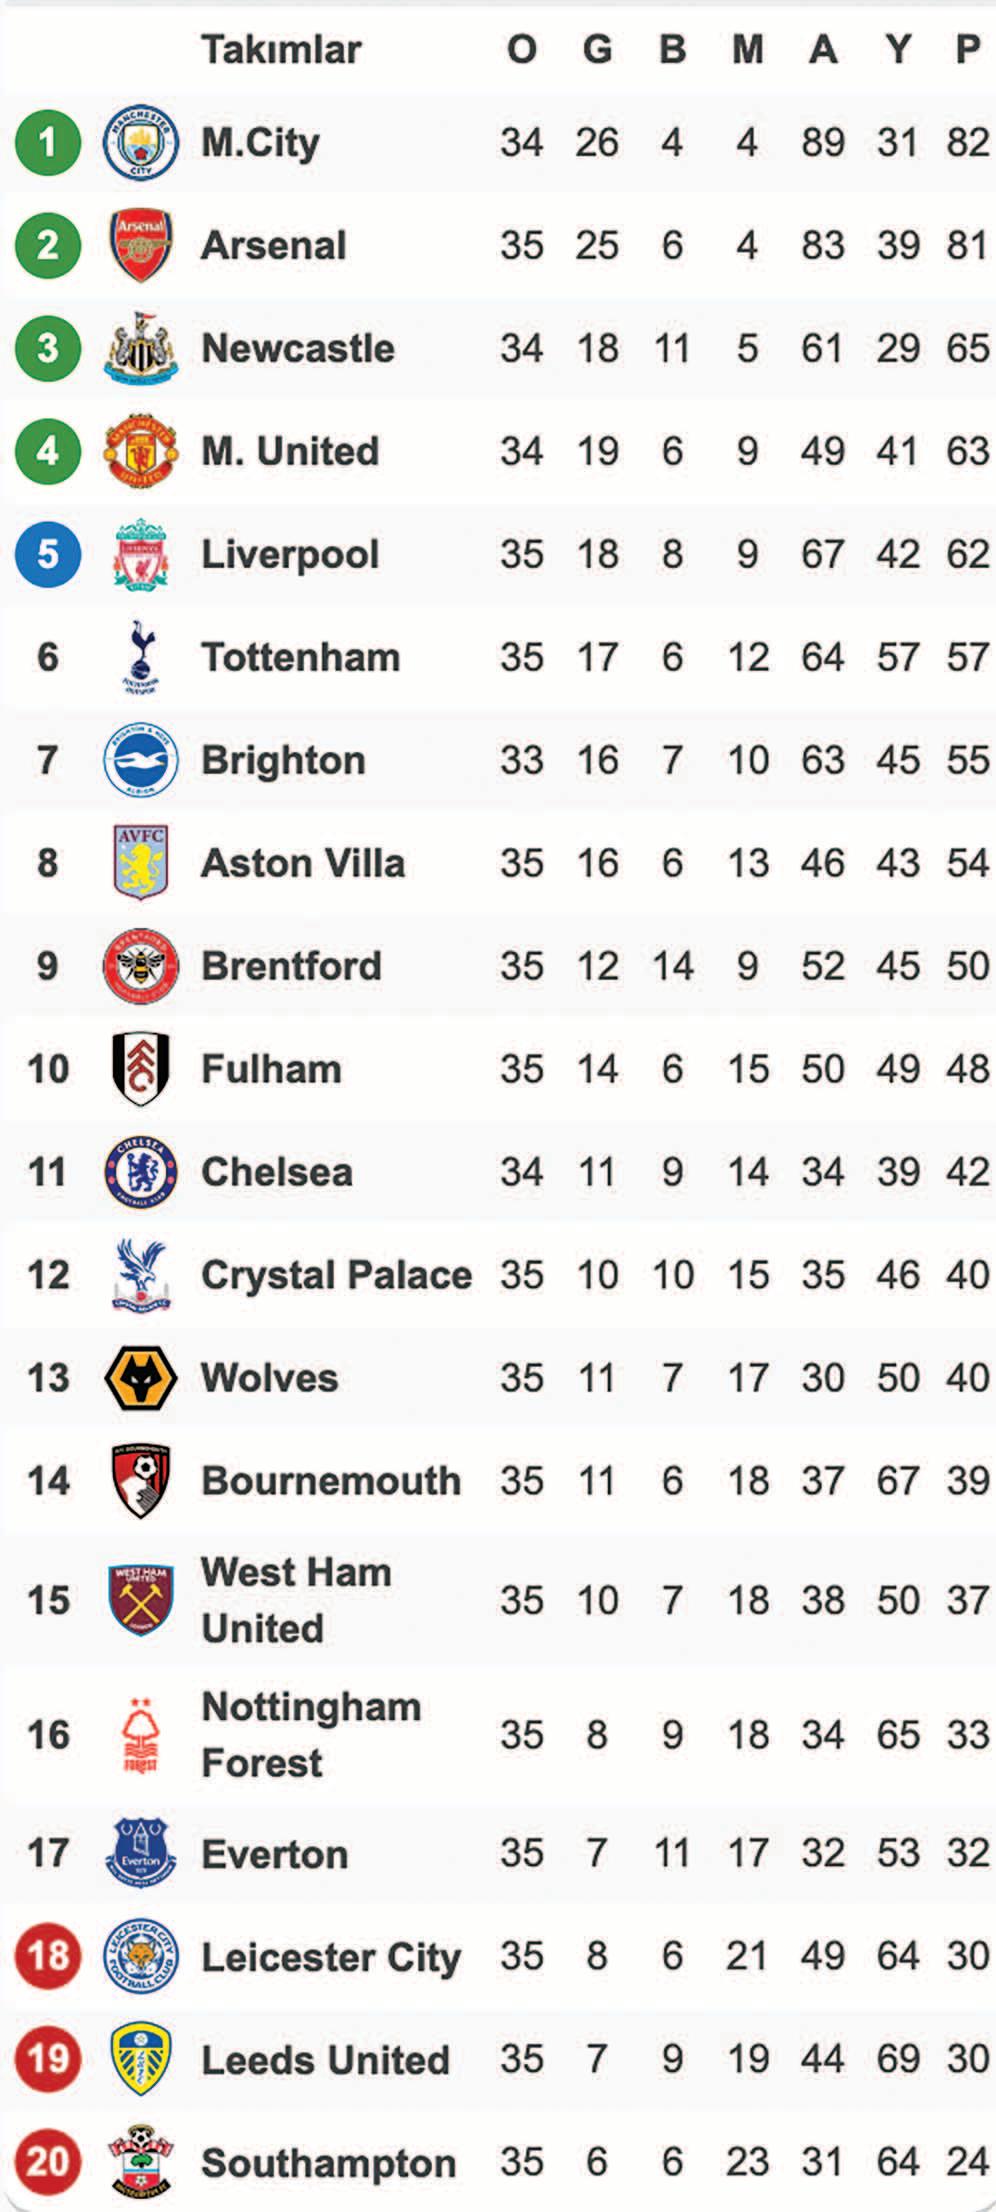Click the Crystal Palace team name
Viewport: 996px width, 2212px height.
(x=336, y=1275)
